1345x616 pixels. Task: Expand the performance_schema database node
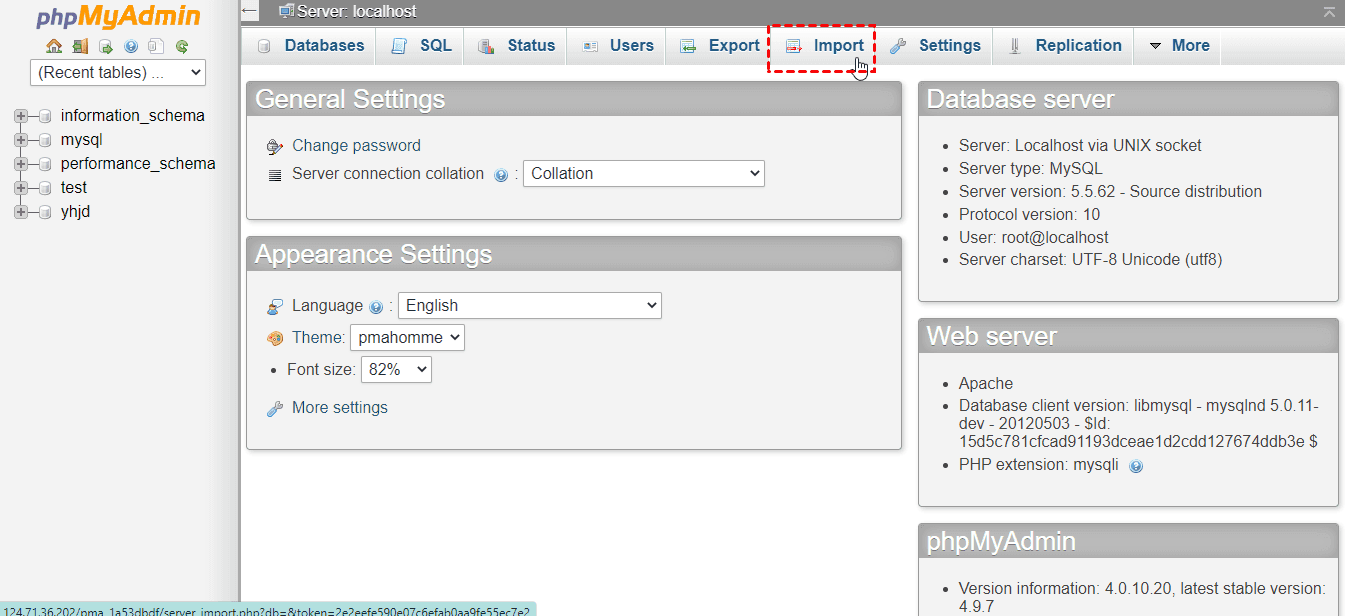click(20, 164)
